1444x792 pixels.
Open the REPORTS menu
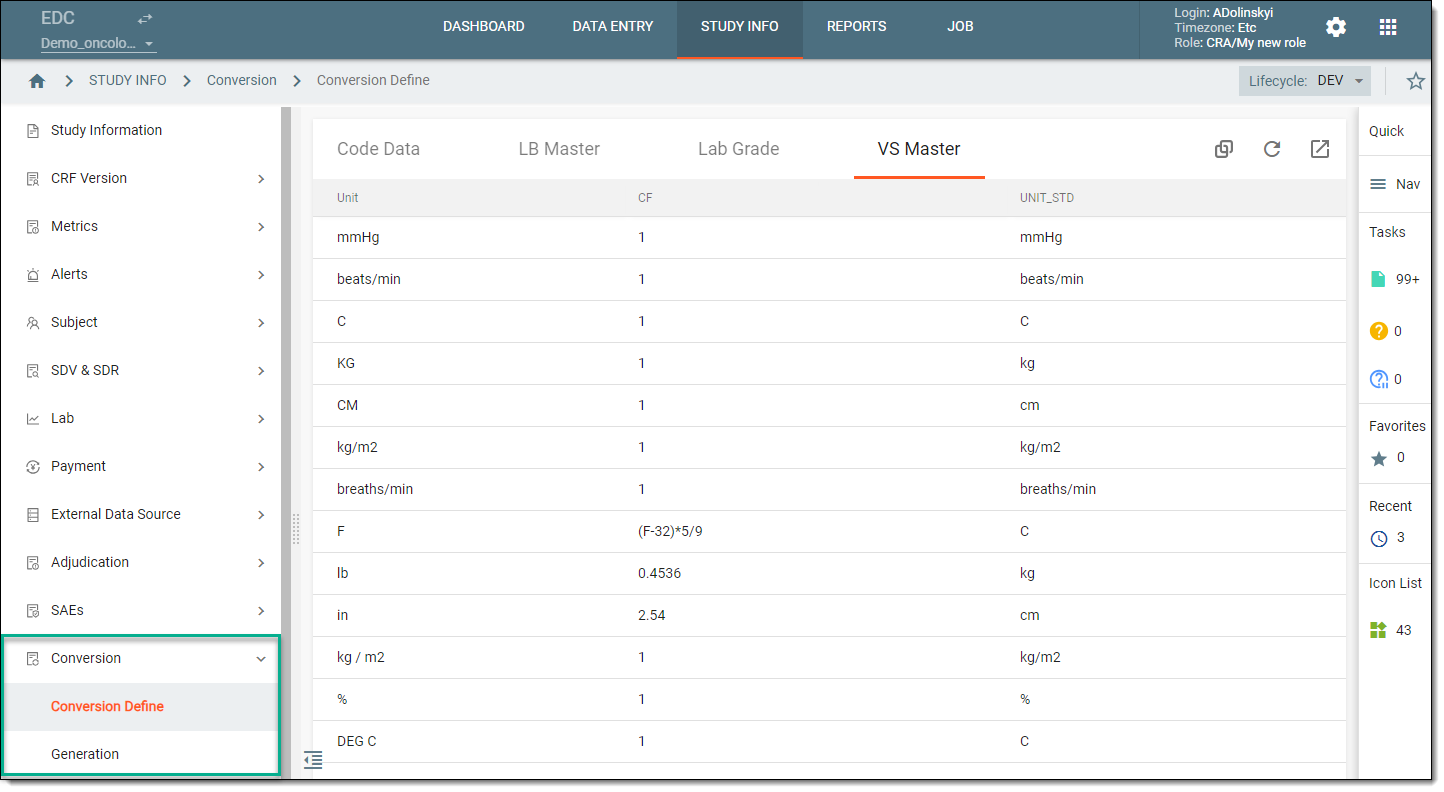857,27
